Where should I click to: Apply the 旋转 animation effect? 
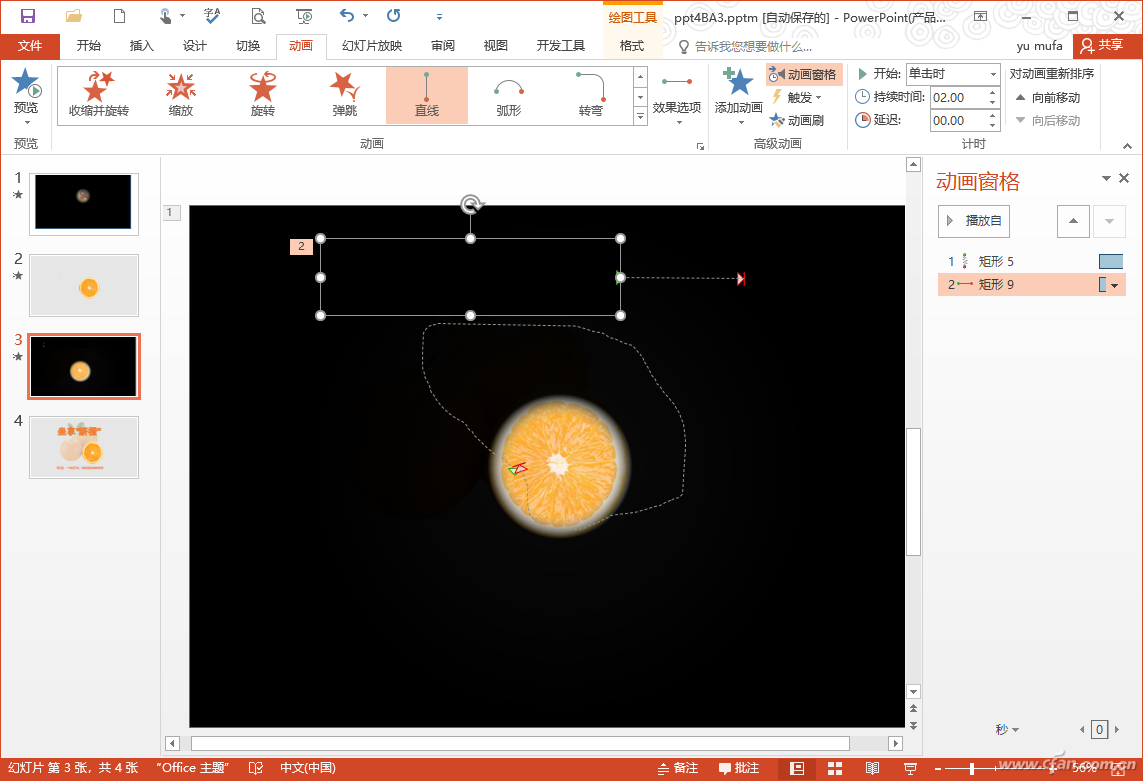pos(262,95)
